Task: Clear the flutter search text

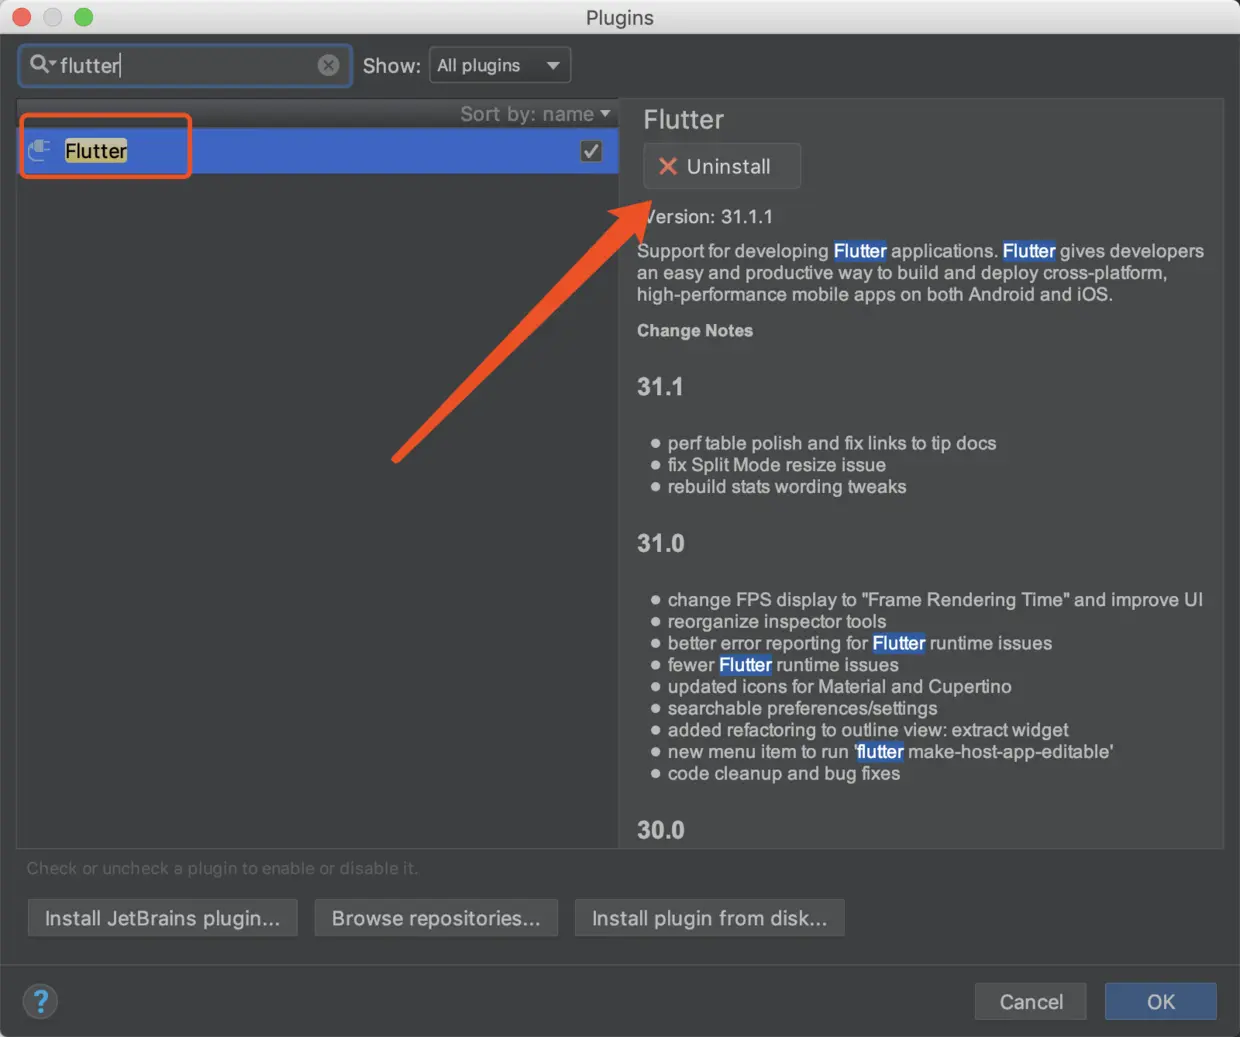Action: [x=328, y=65]
